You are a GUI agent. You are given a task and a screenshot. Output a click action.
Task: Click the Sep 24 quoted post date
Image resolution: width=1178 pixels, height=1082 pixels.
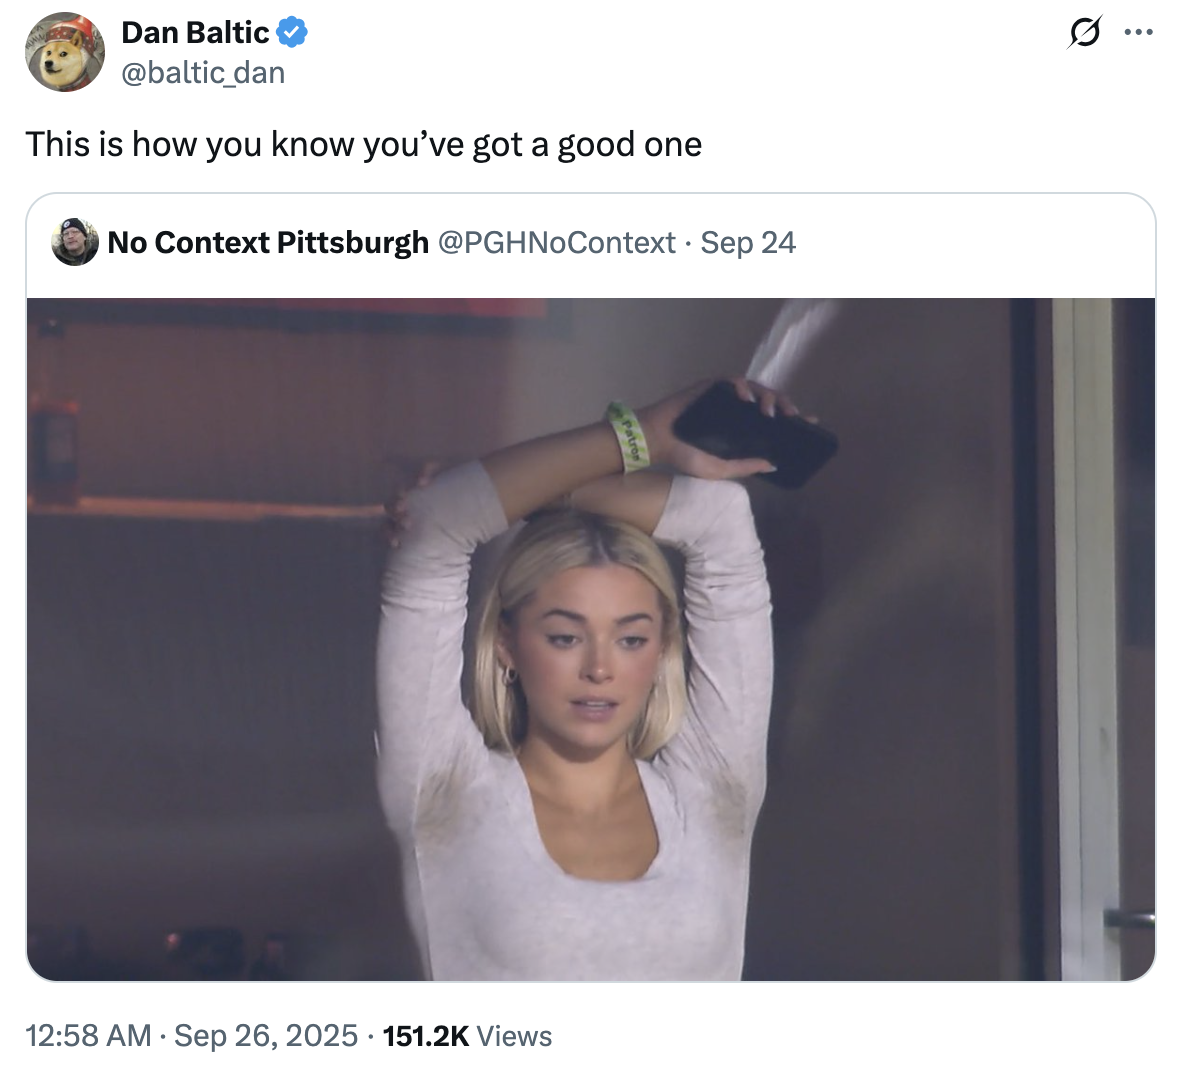[748, 243]
